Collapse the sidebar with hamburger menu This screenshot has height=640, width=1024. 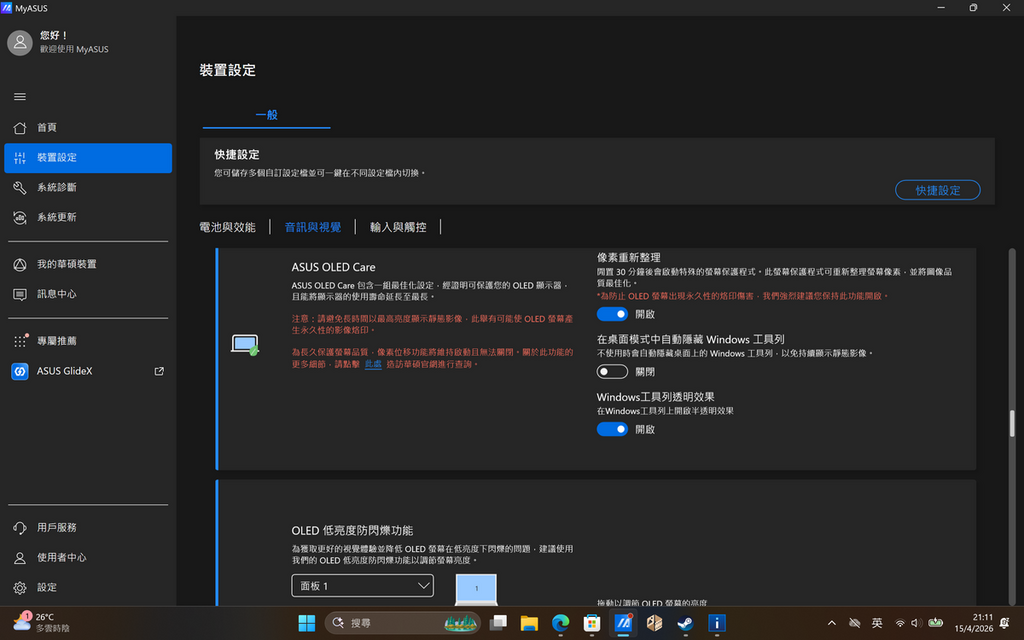coord(20,96)
